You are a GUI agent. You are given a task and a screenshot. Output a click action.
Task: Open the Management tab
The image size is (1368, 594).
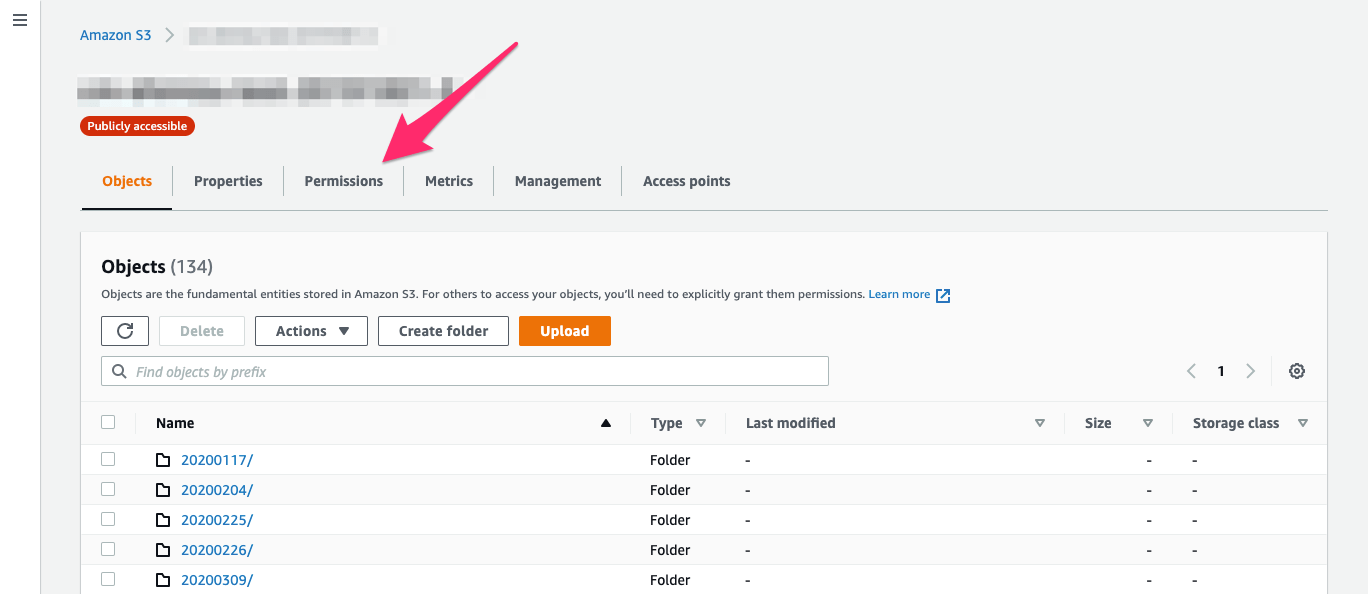557,181
